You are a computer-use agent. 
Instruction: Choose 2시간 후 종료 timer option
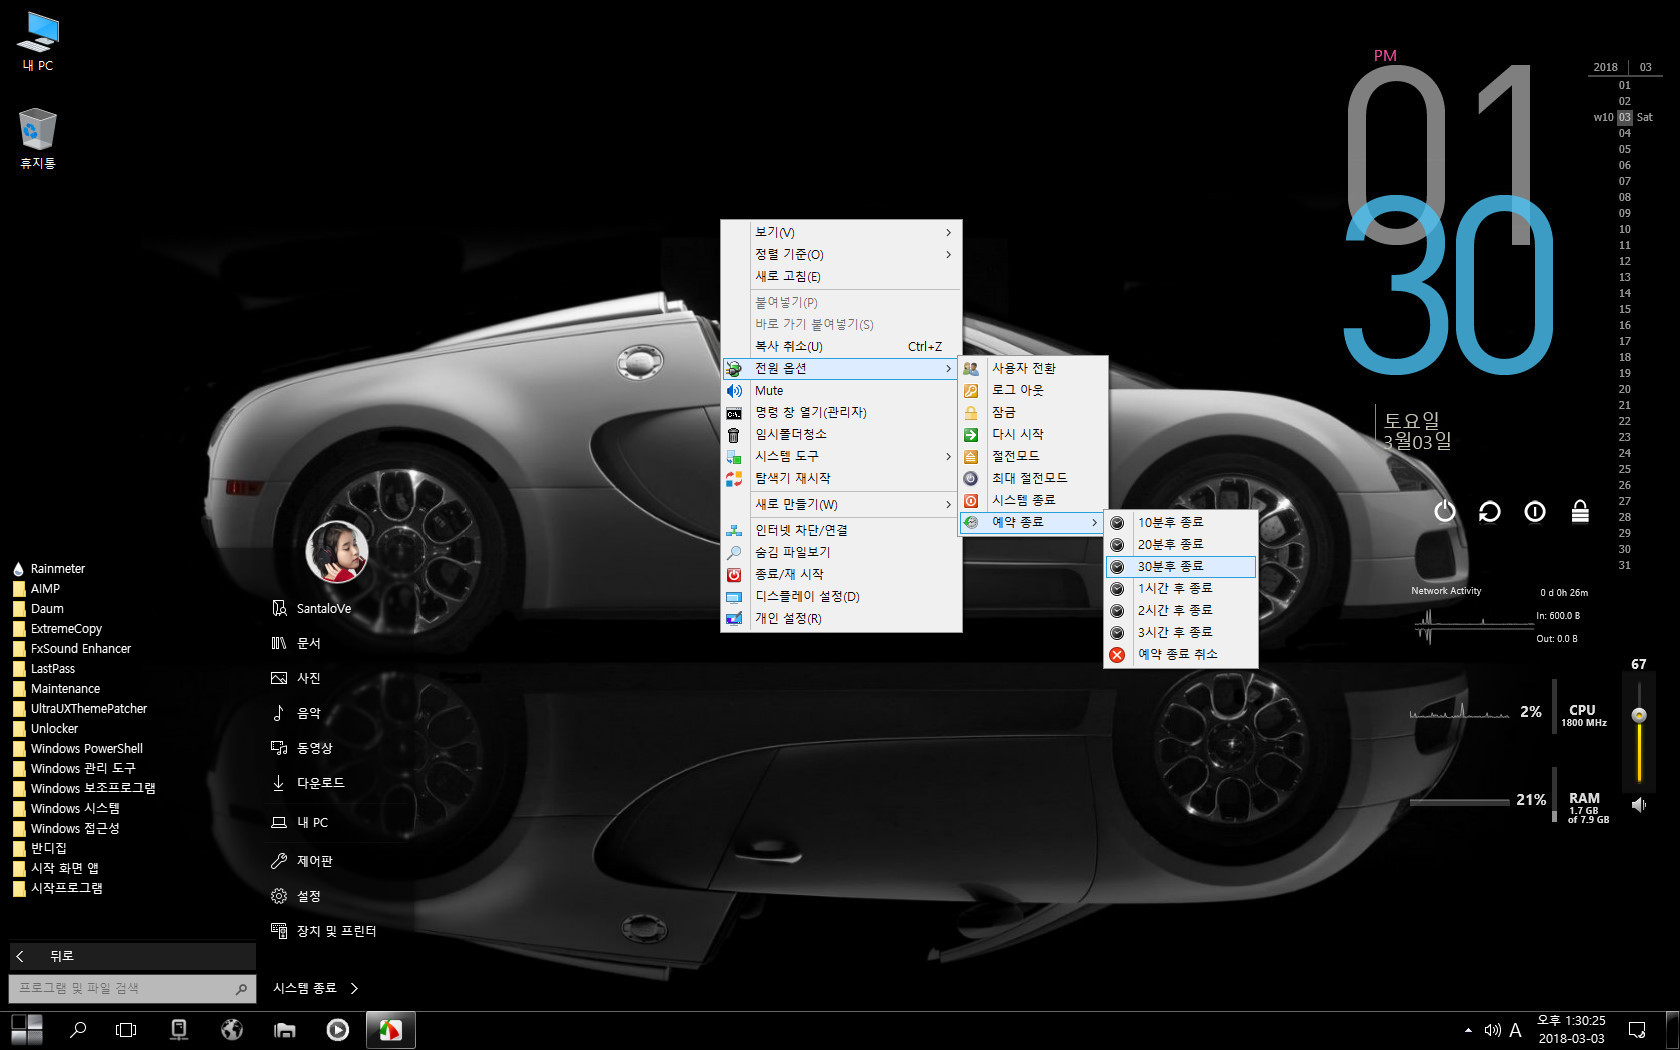1180,610
